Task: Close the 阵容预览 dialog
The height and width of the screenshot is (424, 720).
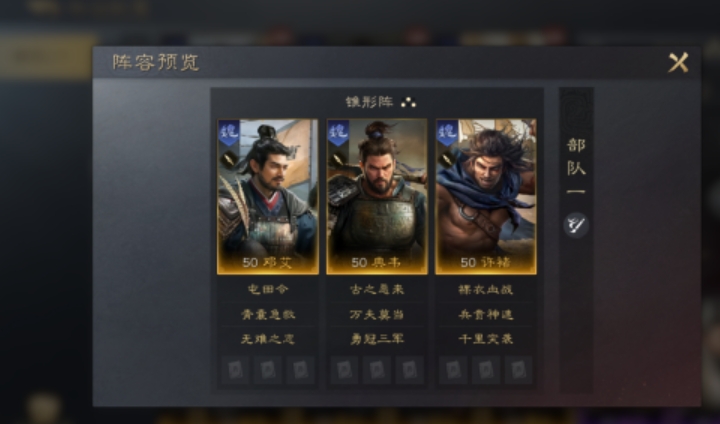Action: click(678, 62)
